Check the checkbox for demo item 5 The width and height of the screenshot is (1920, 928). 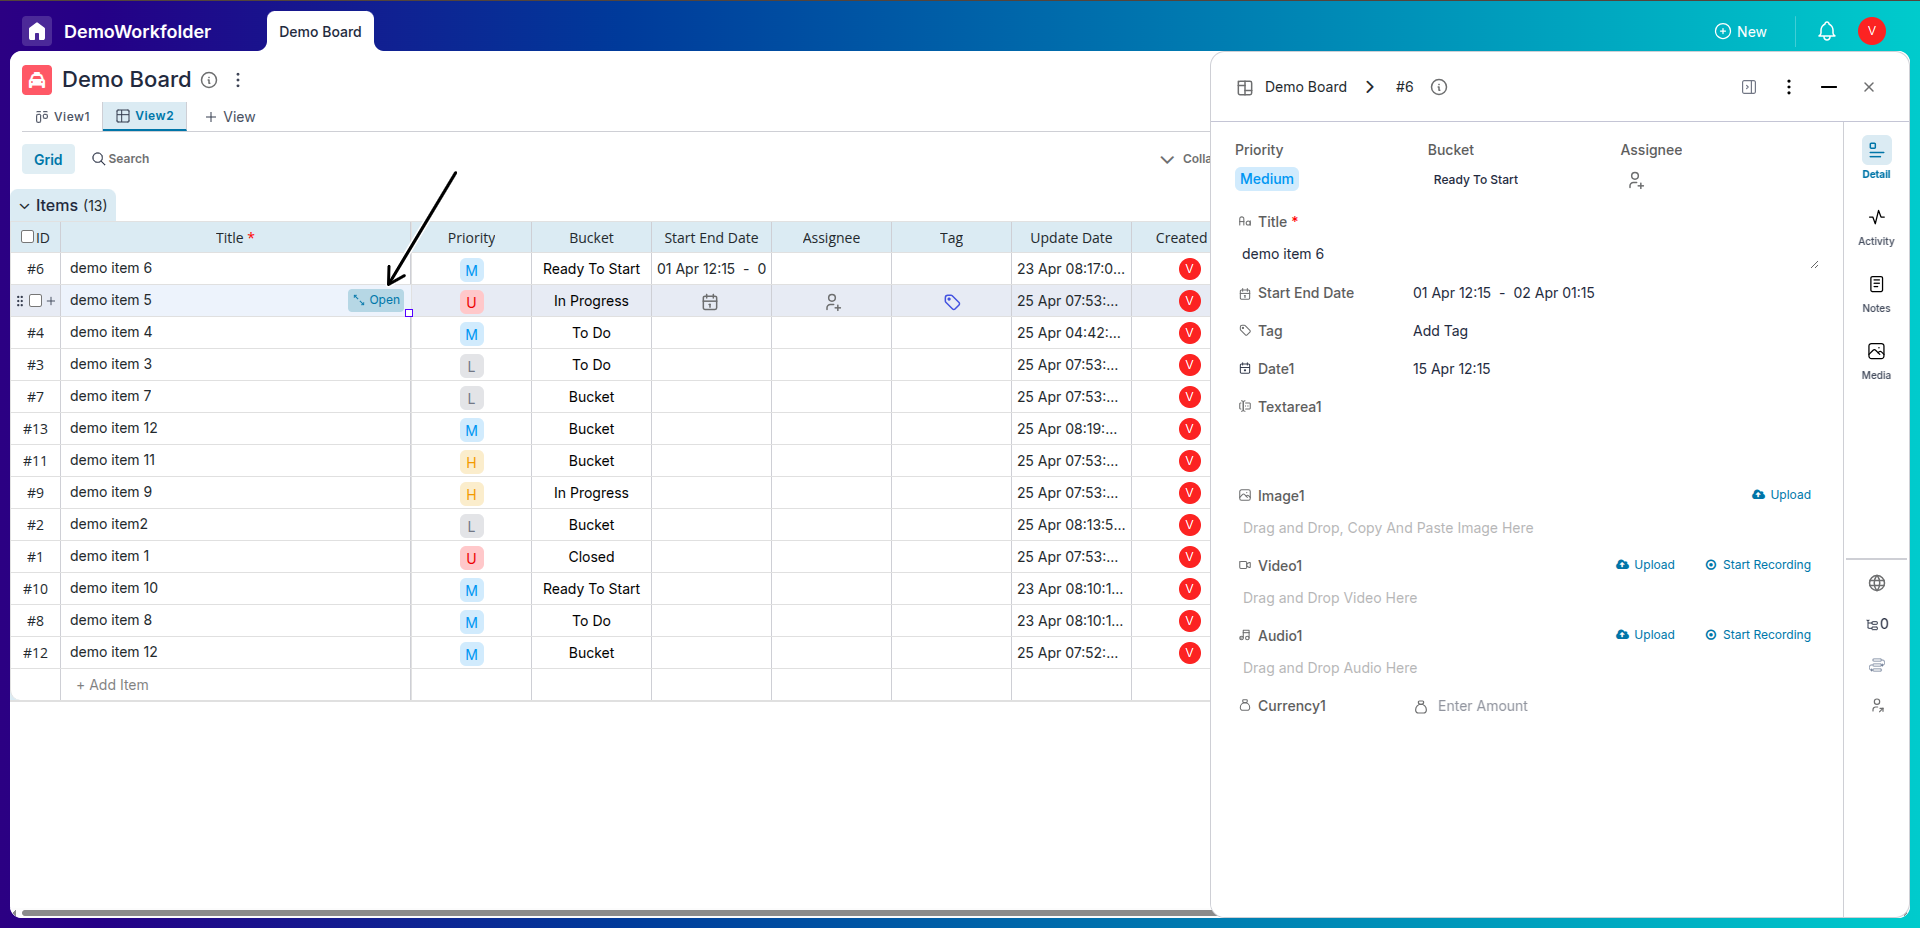coord(35,300)
